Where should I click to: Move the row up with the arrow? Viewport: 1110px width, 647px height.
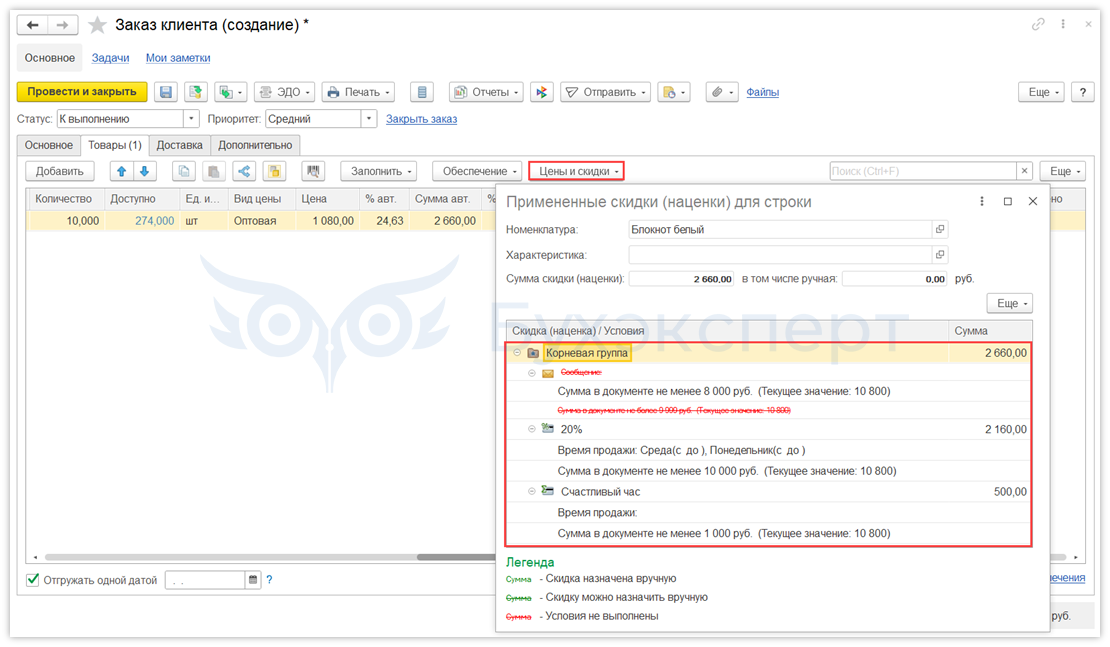(x=121, y=171)
